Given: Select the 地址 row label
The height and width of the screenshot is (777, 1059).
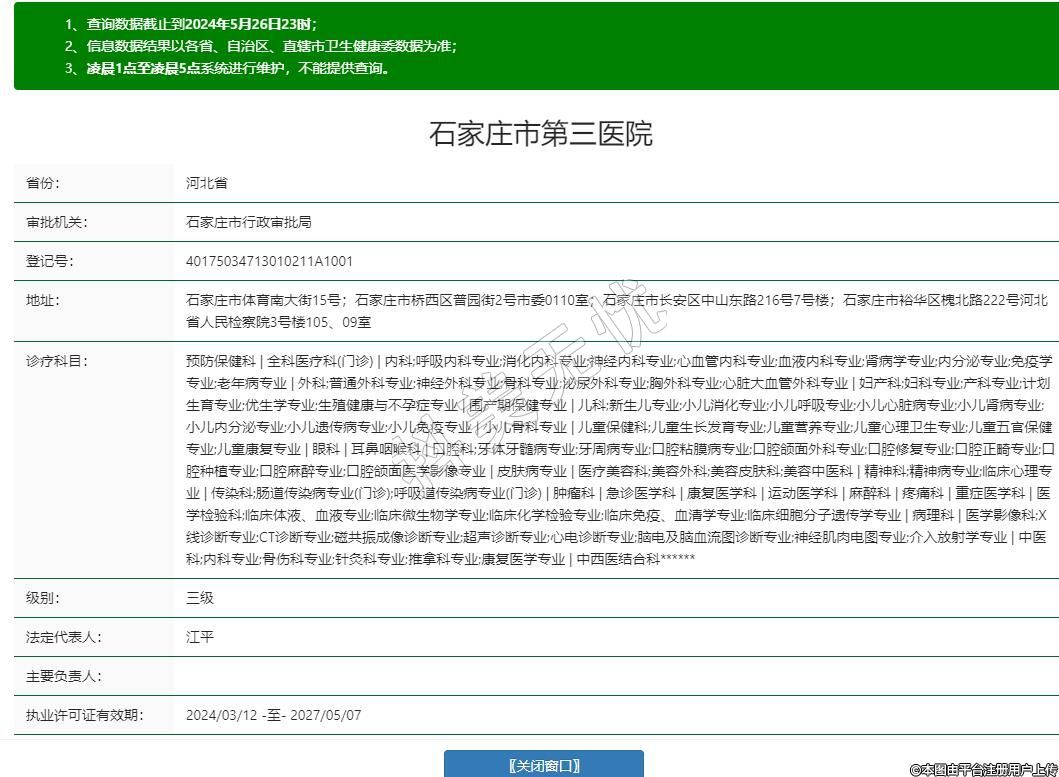Looking at the screenshot, I should 43,300.
